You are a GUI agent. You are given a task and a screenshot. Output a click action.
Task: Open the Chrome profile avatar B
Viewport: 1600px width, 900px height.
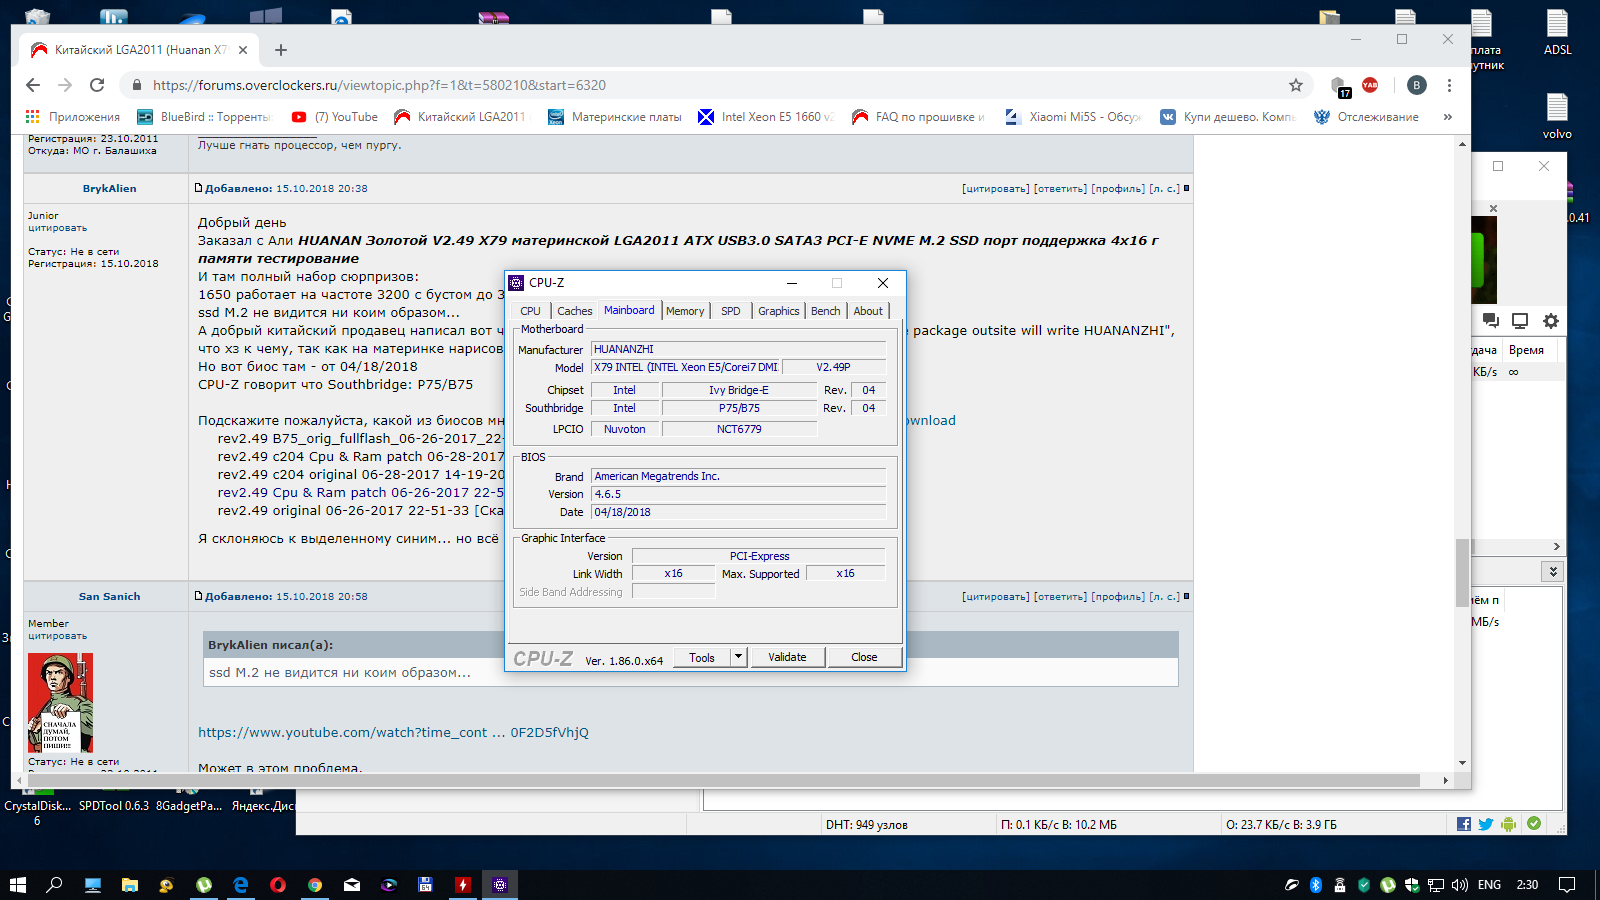coord(1416,85)
